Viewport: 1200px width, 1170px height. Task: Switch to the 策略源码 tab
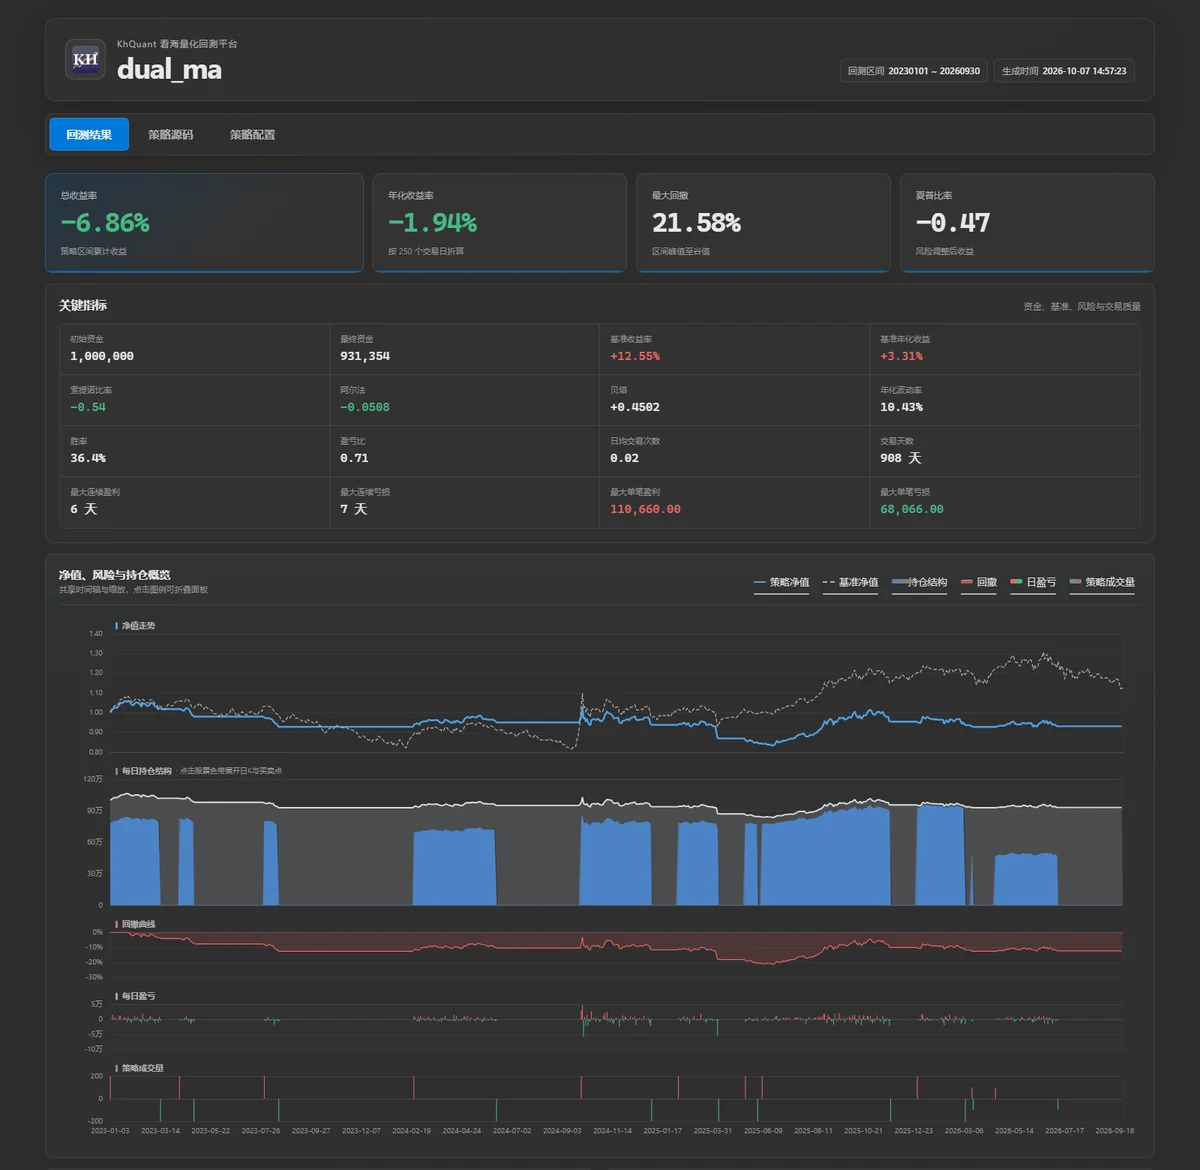(171, 134)
